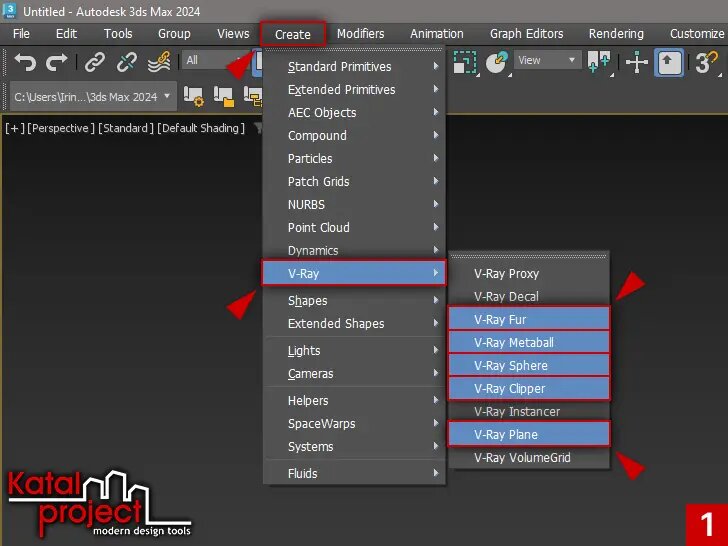Choose V-Ray Fur
This screenshot has height=546, width=728.
point(529,319)
